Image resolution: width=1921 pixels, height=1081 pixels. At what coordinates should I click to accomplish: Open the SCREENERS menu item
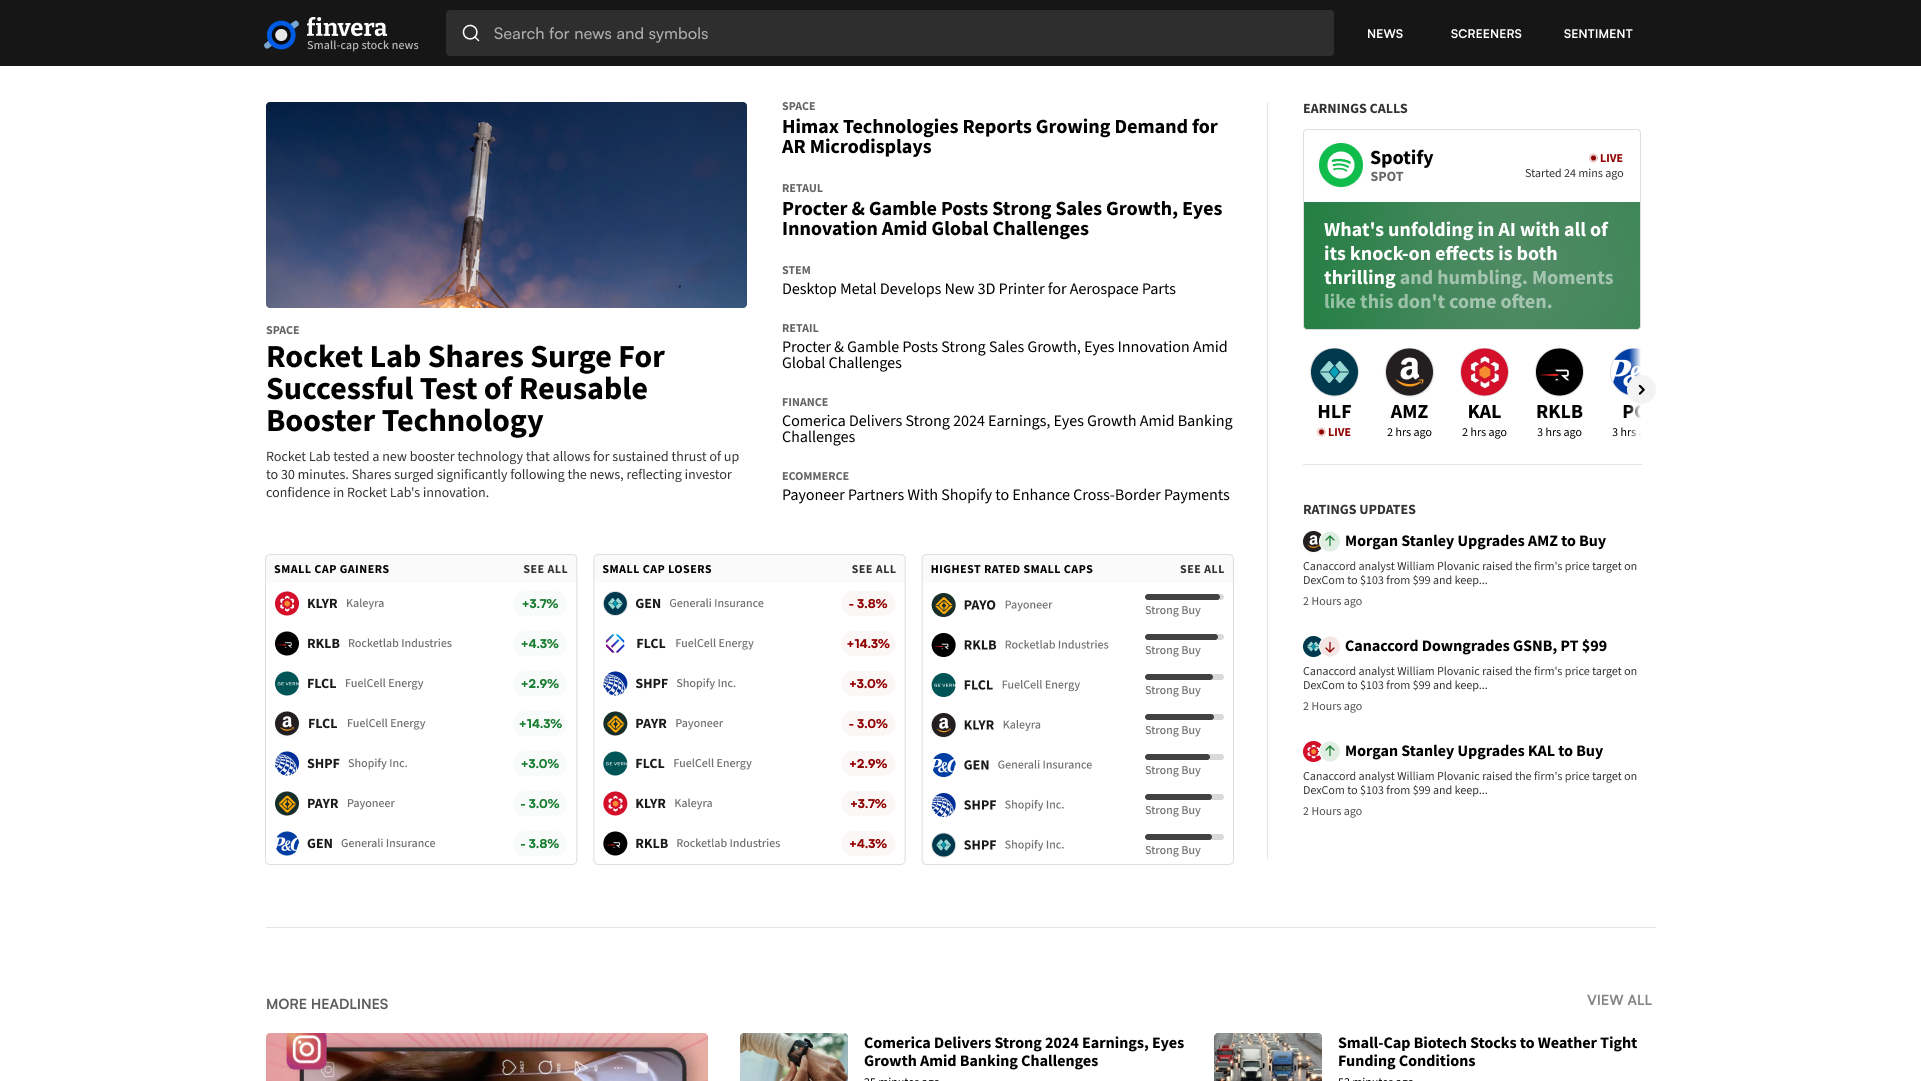click(1485, 34)
